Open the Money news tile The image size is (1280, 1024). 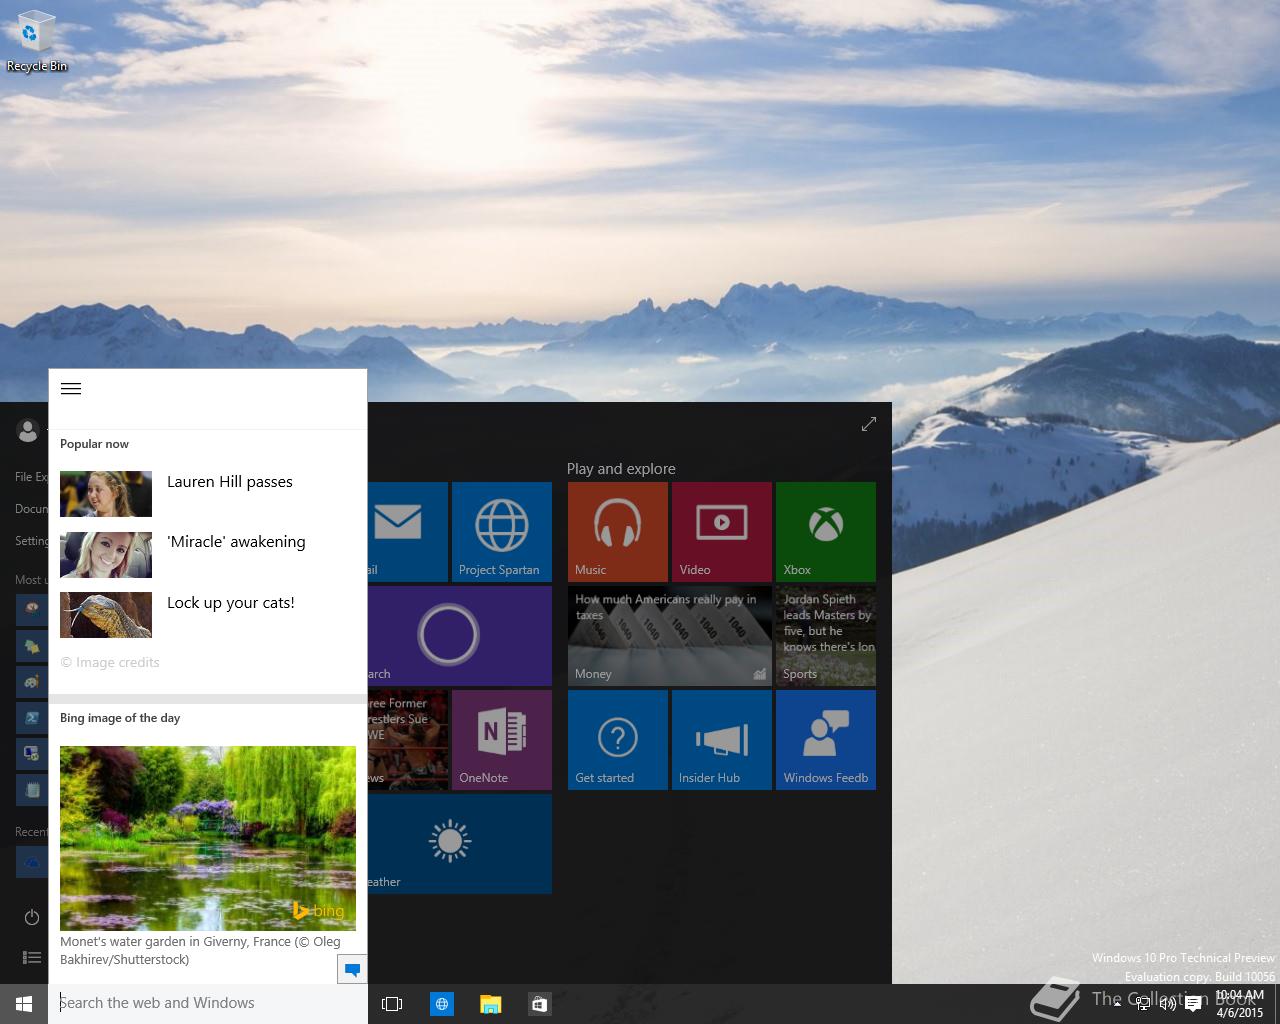click(670, 636)
